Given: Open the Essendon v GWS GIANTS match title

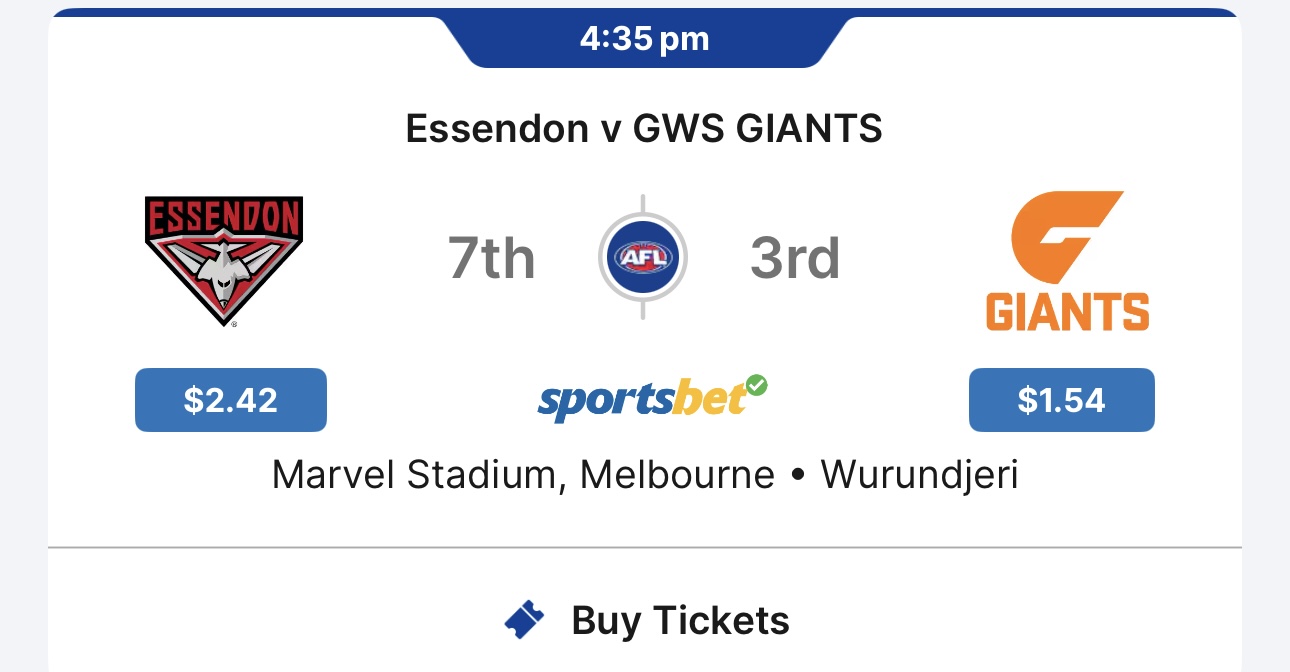Looking at the screenshot, I should point(645,129).
